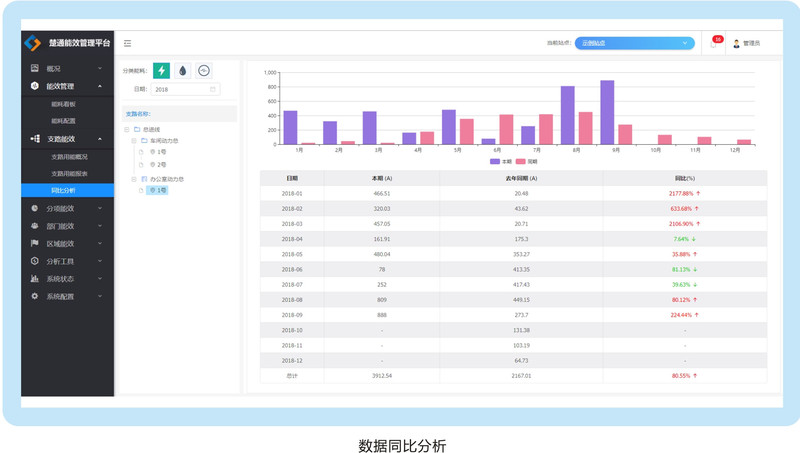Click the 2167.01 total value
Screen dimensions: 800x453
[x=521, y=376]
